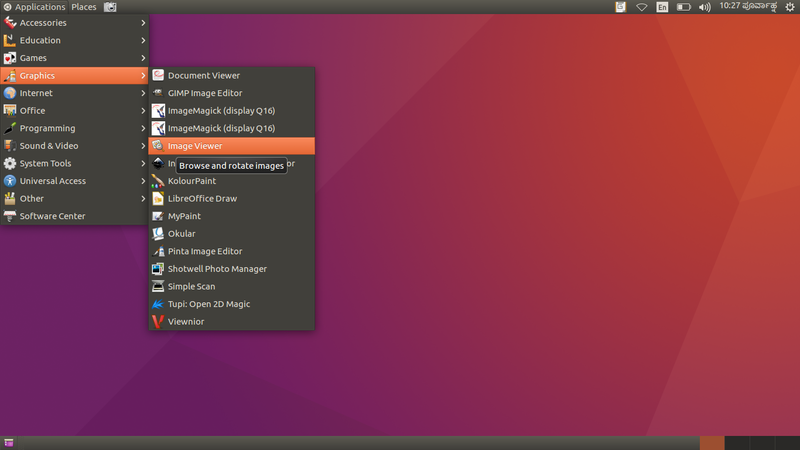
Task: Expand the Education submenu arrow
Action: [x=143, y=40]
